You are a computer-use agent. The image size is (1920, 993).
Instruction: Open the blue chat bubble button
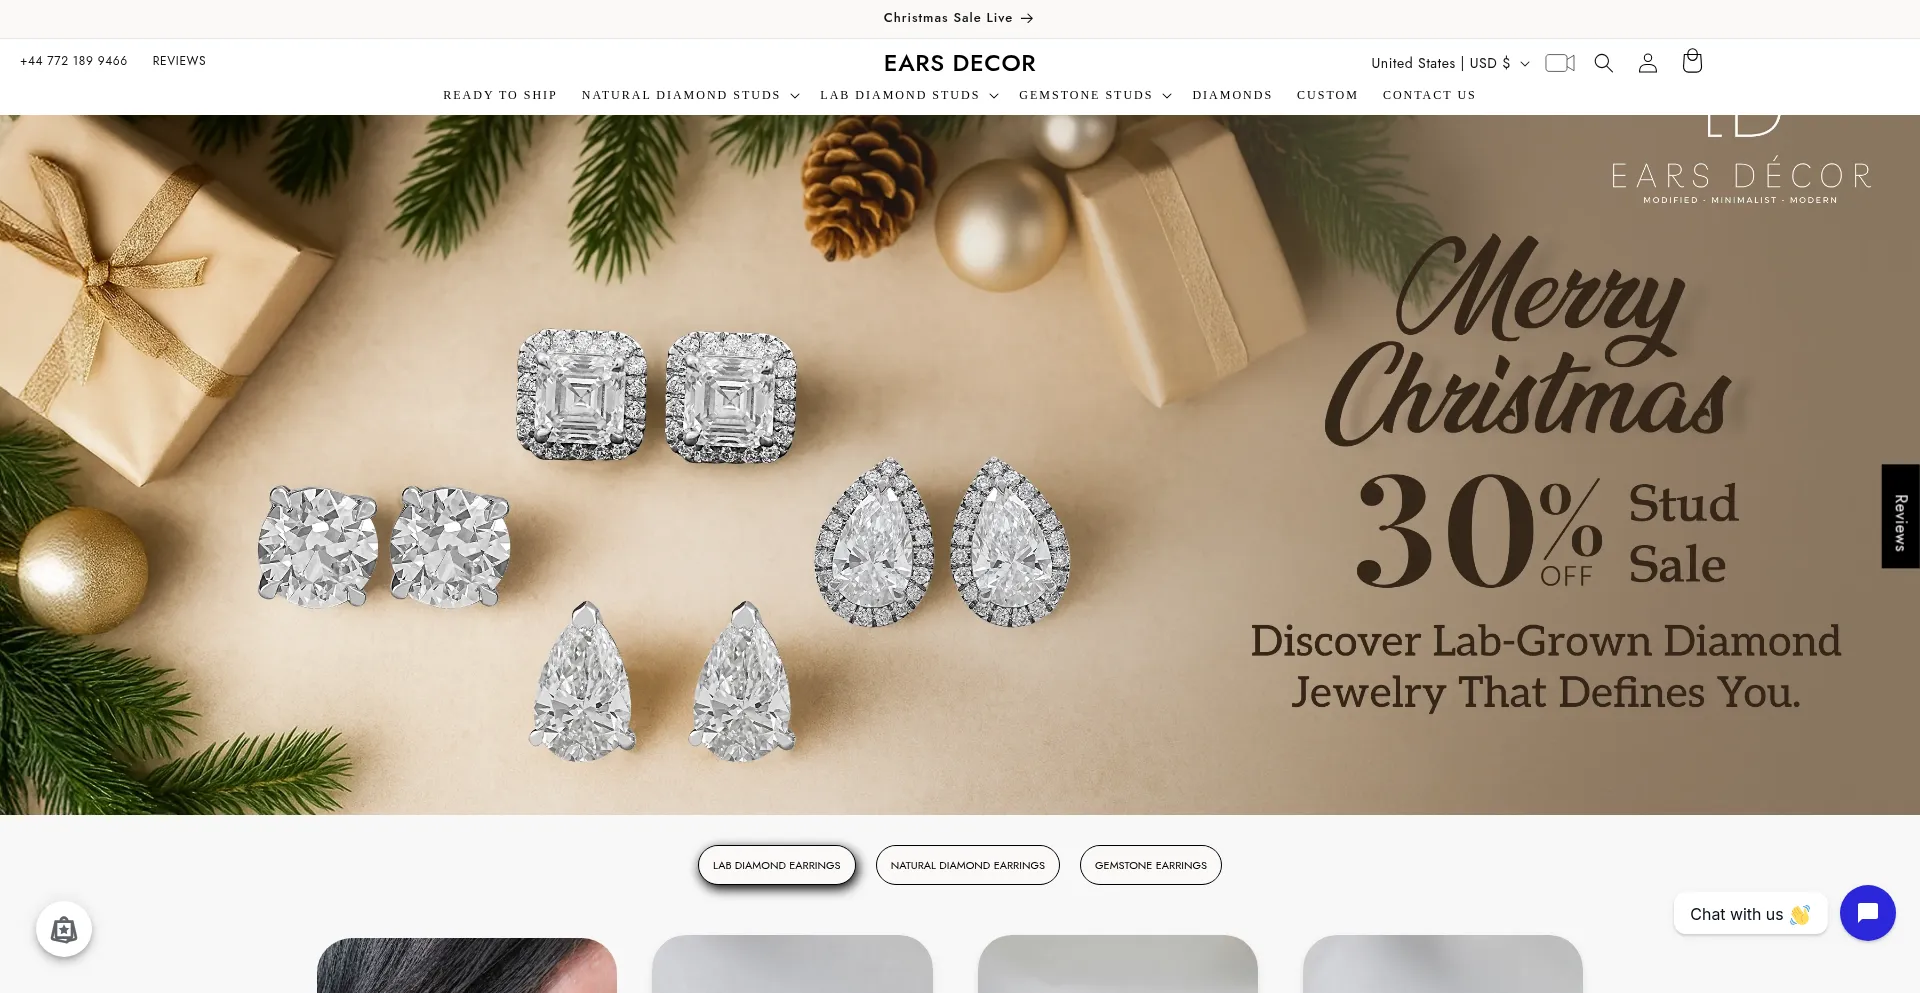[x=1868, y=913]
